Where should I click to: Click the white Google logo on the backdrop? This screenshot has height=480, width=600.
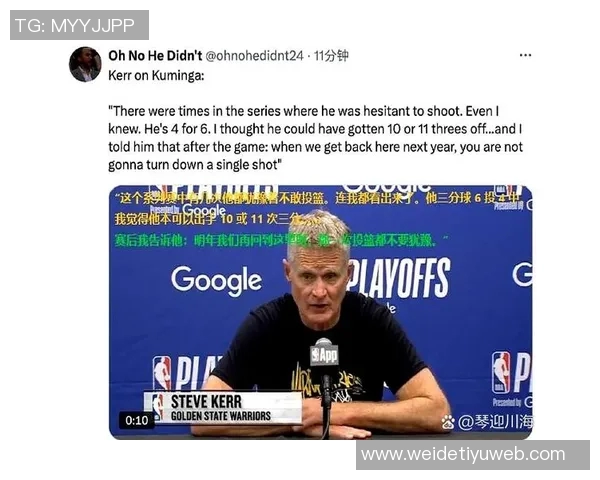click(x=216, y=281)
